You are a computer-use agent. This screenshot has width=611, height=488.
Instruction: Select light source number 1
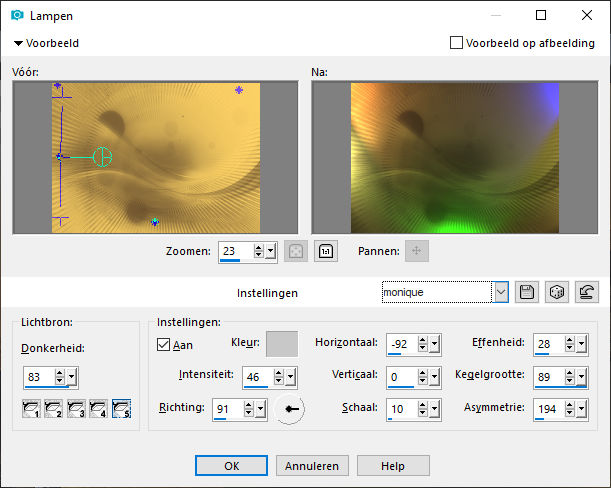pyautogui.click(x=31, y=409)
